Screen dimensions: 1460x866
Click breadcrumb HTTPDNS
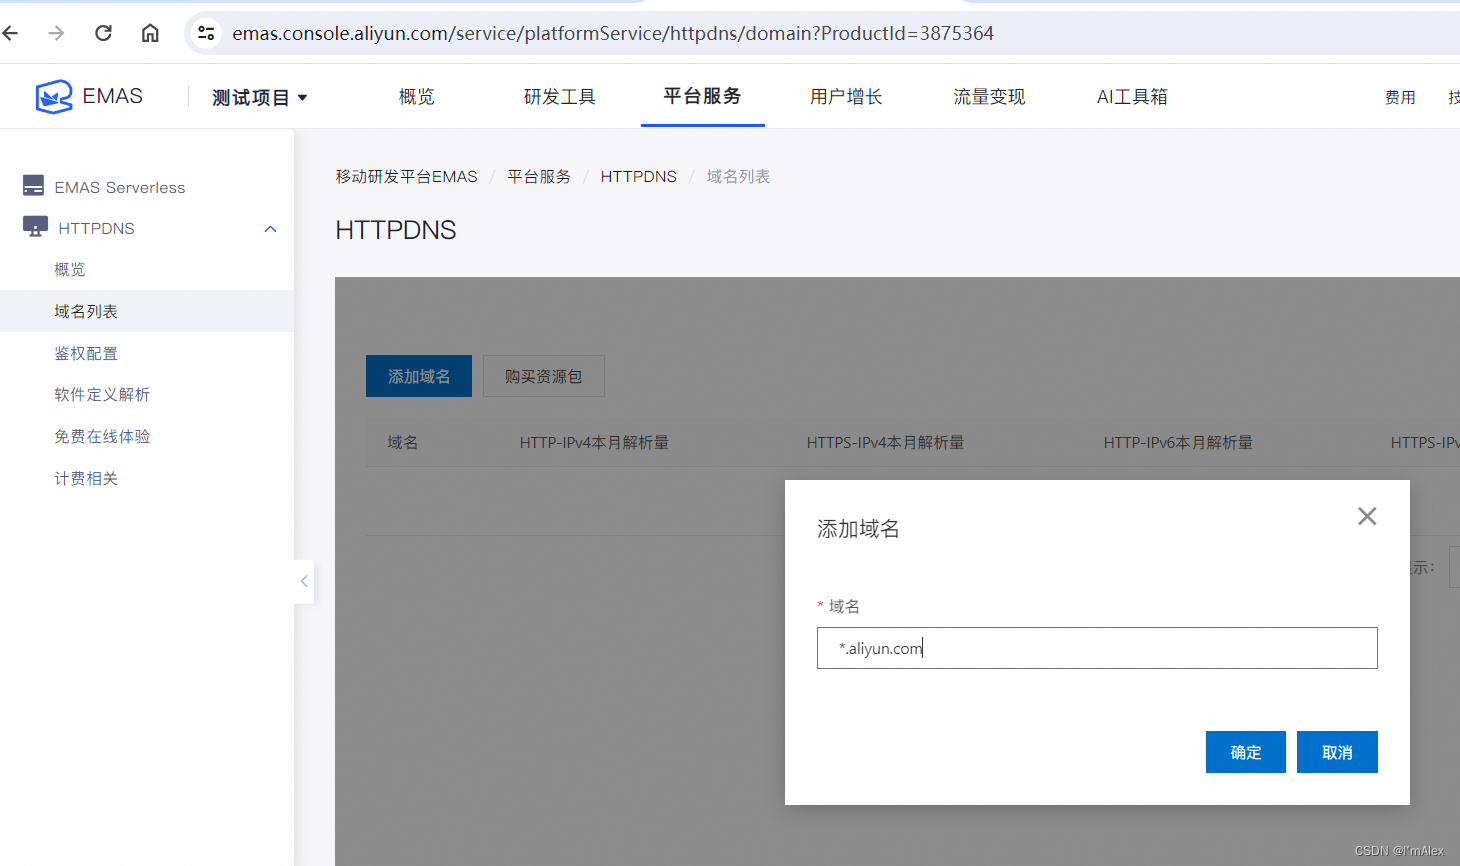(x=638, y=176)
